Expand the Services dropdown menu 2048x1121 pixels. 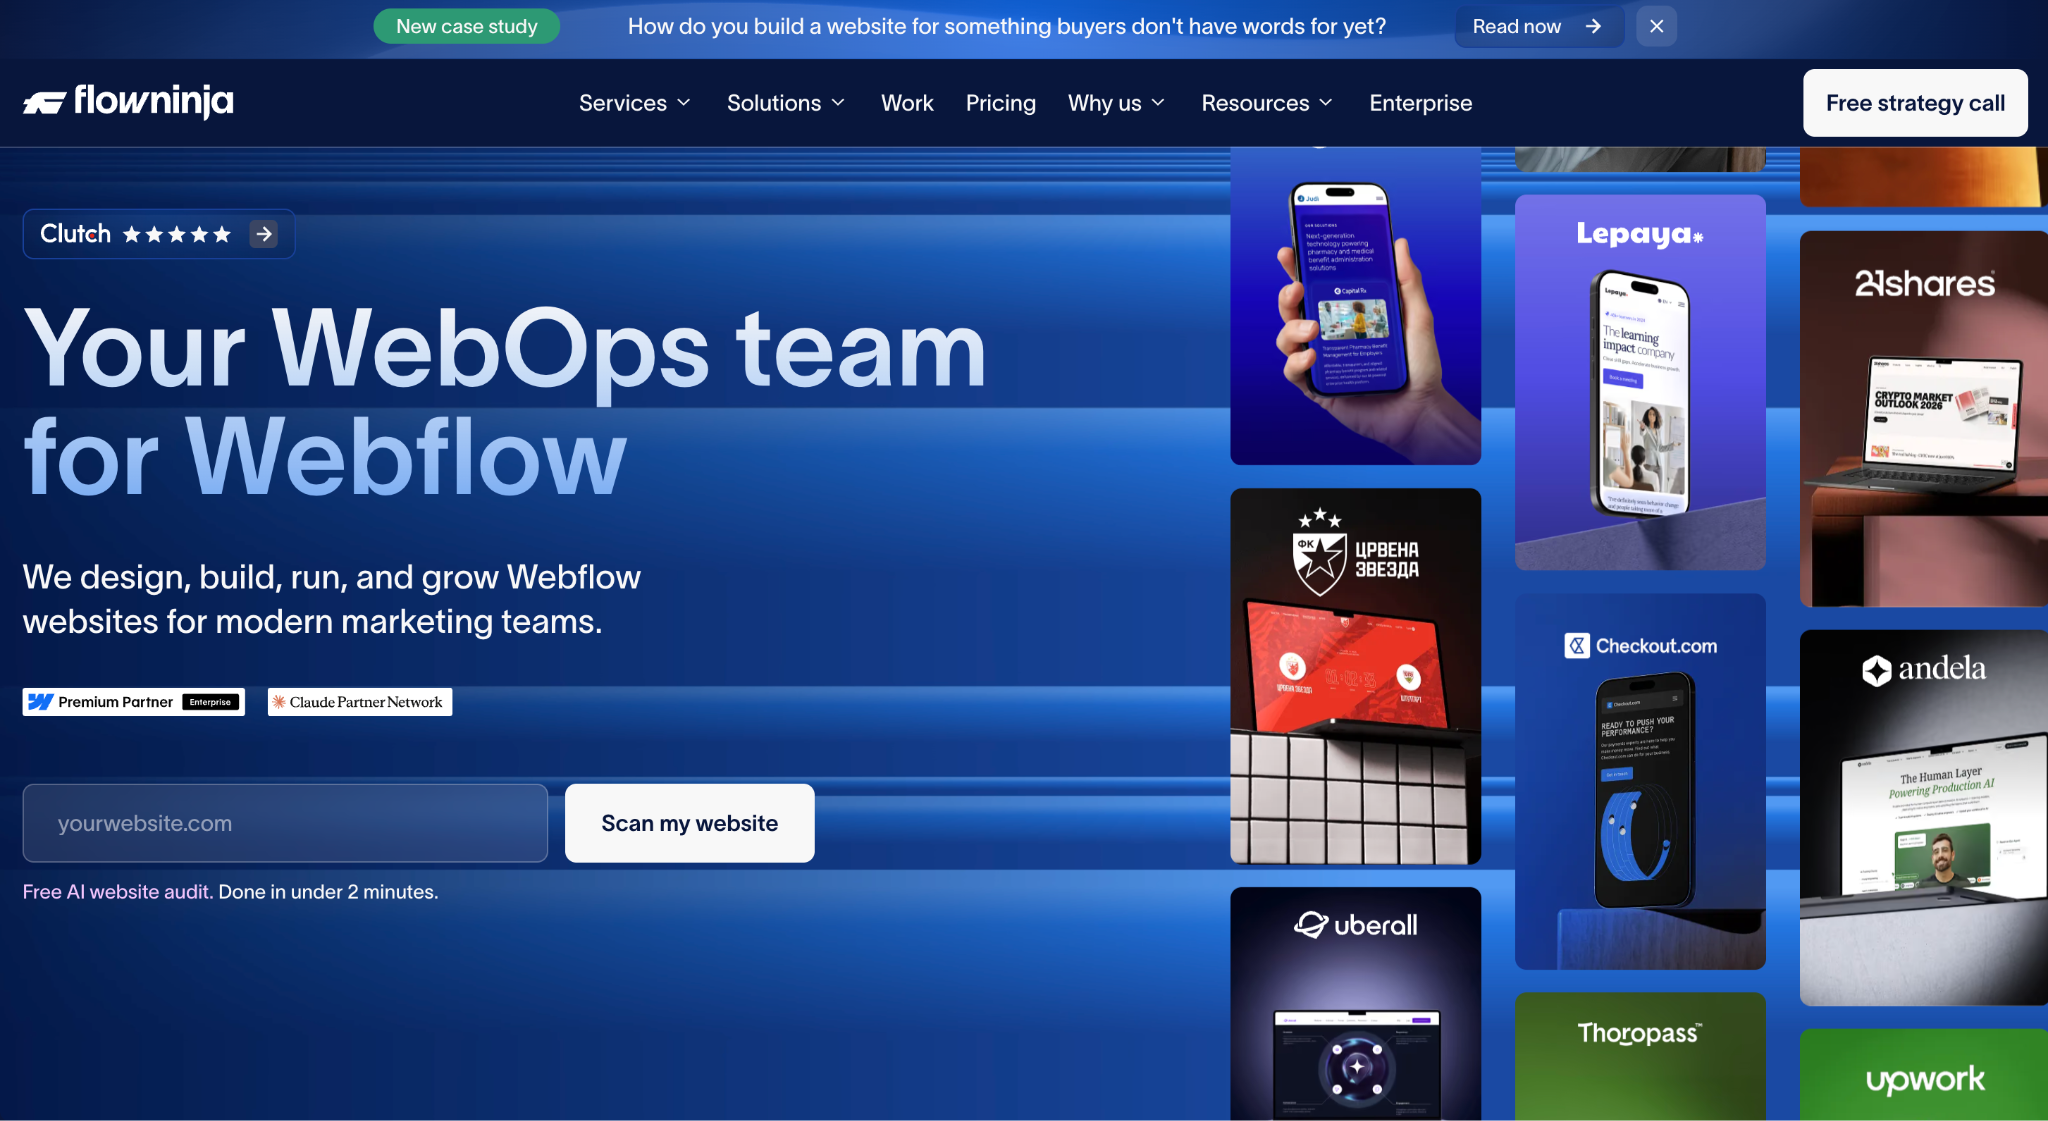[635, 103]
